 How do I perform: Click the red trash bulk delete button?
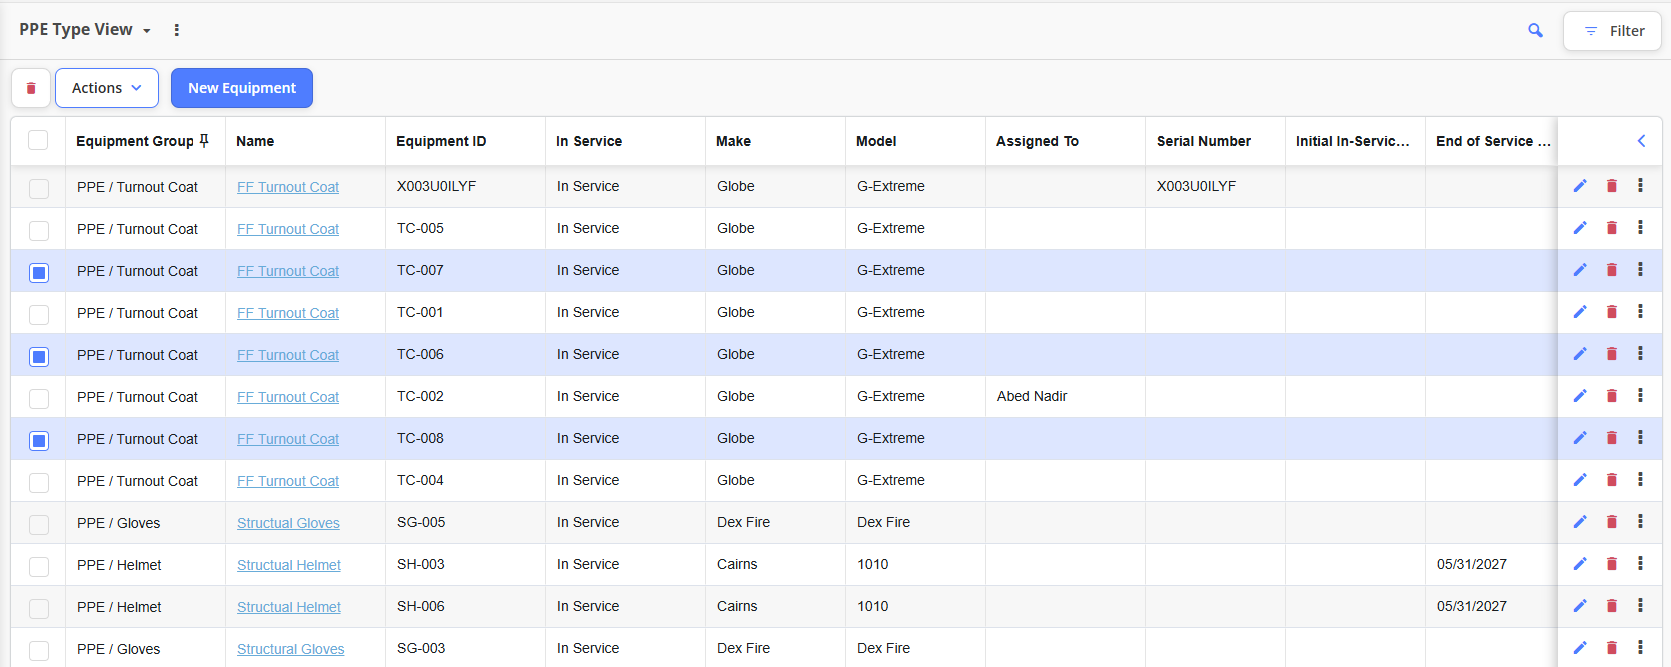click(x=31, y=88)
